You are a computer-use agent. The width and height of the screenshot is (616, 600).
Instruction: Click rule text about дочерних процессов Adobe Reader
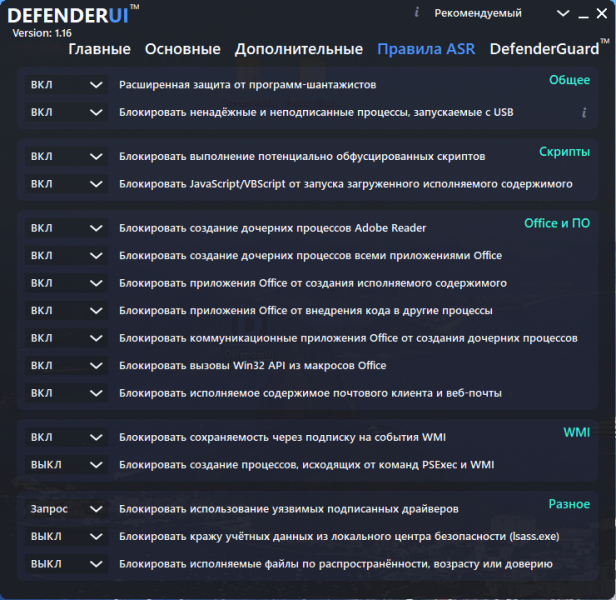272,228
